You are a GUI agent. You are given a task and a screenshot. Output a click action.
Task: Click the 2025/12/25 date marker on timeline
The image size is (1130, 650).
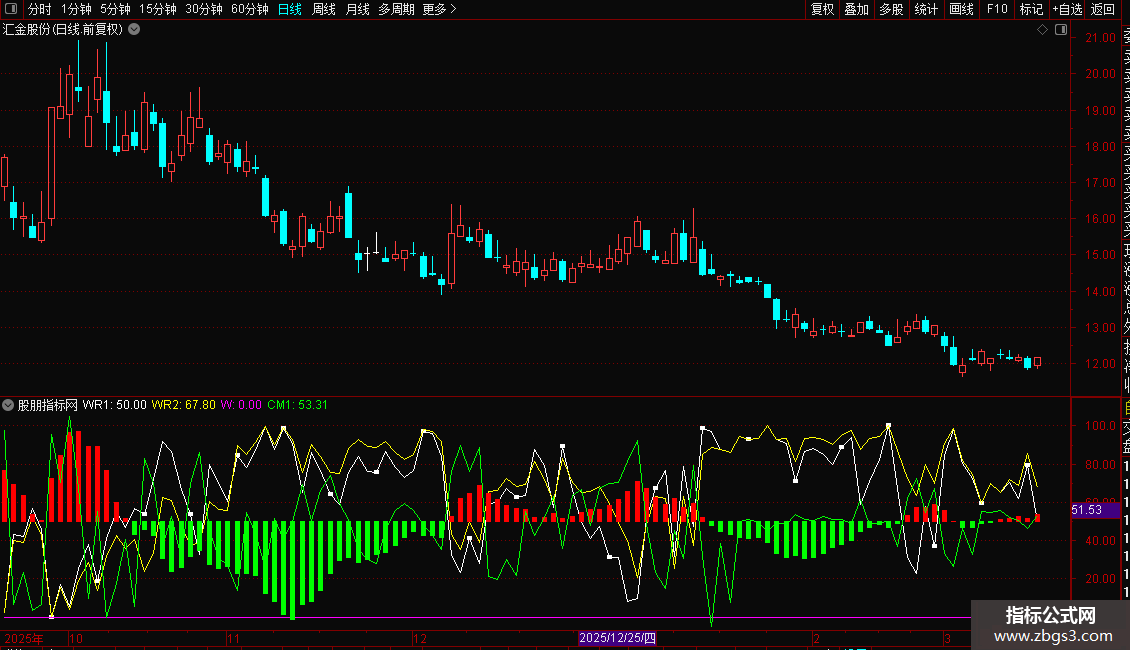pyautogui.click(x=618, y=638)
